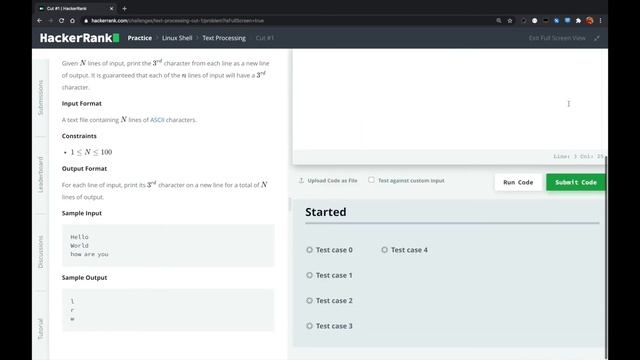This screenshot has width=640, height=360.
Task: Open the blue X extension icon
Action: tap(556, 20)
